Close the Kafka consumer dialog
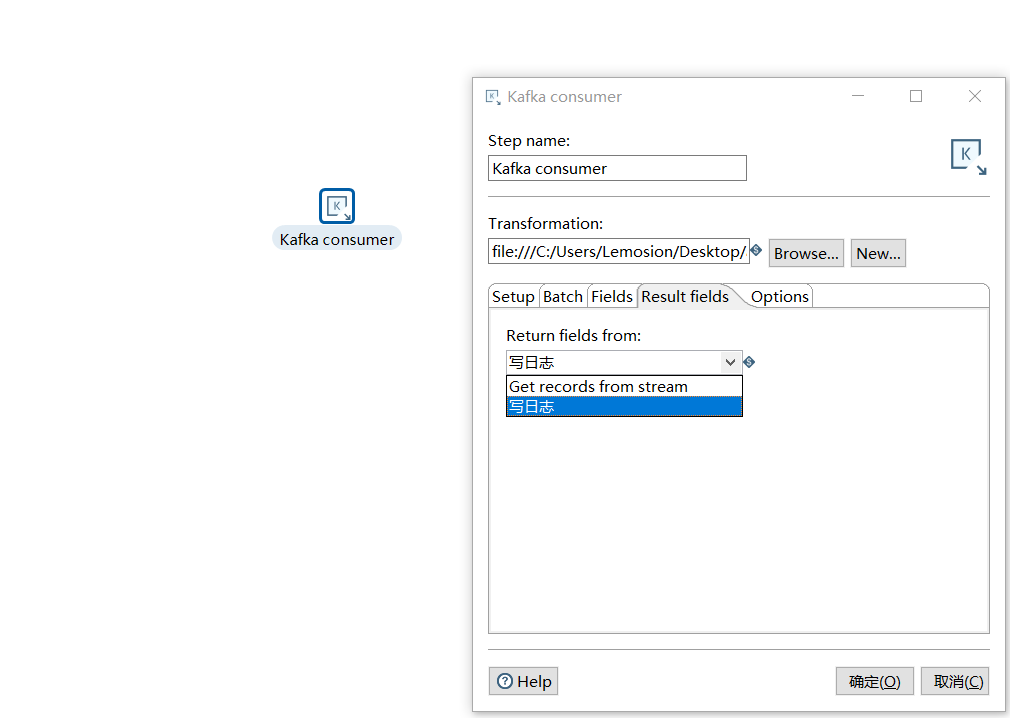Screen dimensions: 1010x718 [x=975, y=96]
